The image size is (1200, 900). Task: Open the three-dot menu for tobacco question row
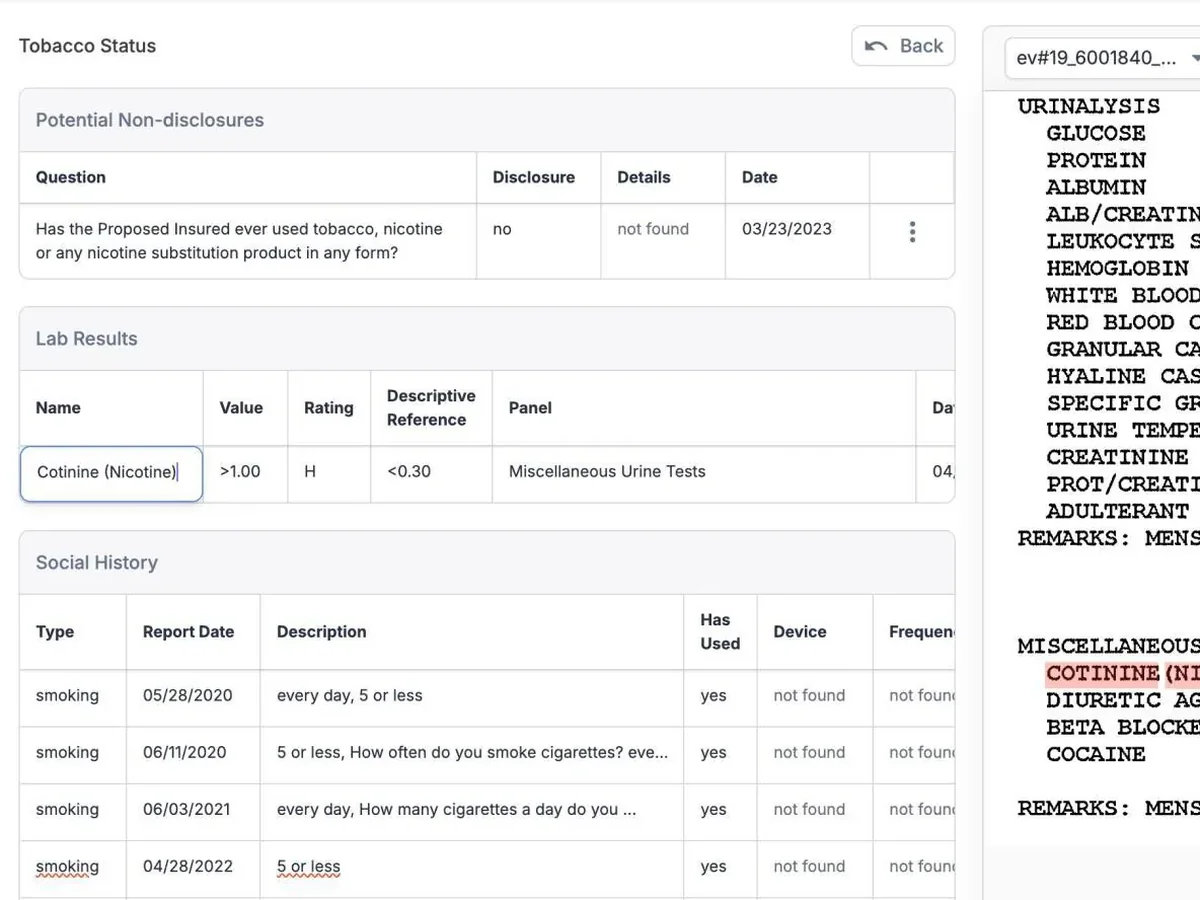click(912, 232)
